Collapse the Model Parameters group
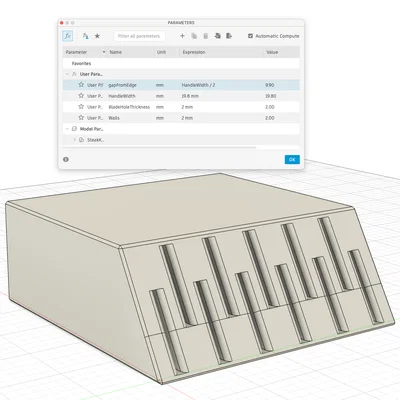400x400 pixels. point(67,129)
